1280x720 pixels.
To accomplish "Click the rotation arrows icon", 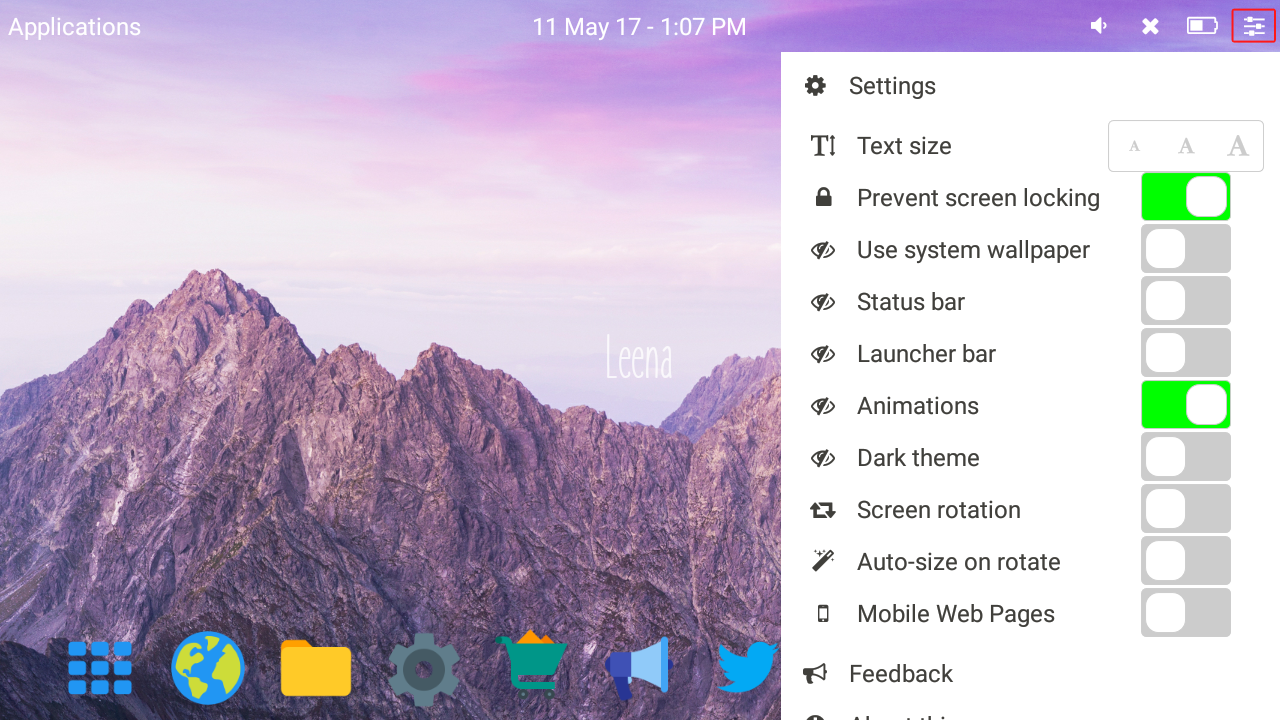I will 823,510.
